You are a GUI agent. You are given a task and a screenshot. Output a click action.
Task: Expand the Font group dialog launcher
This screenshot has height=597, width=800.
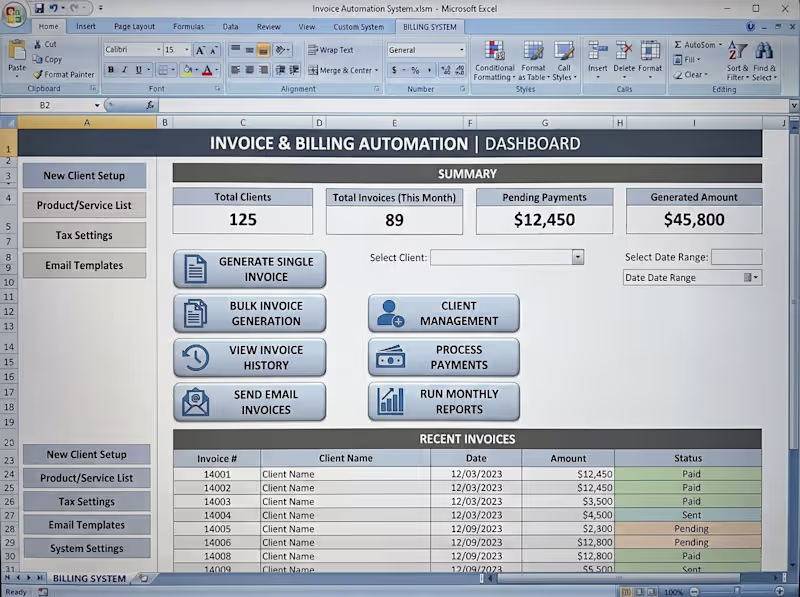point(217,88)
